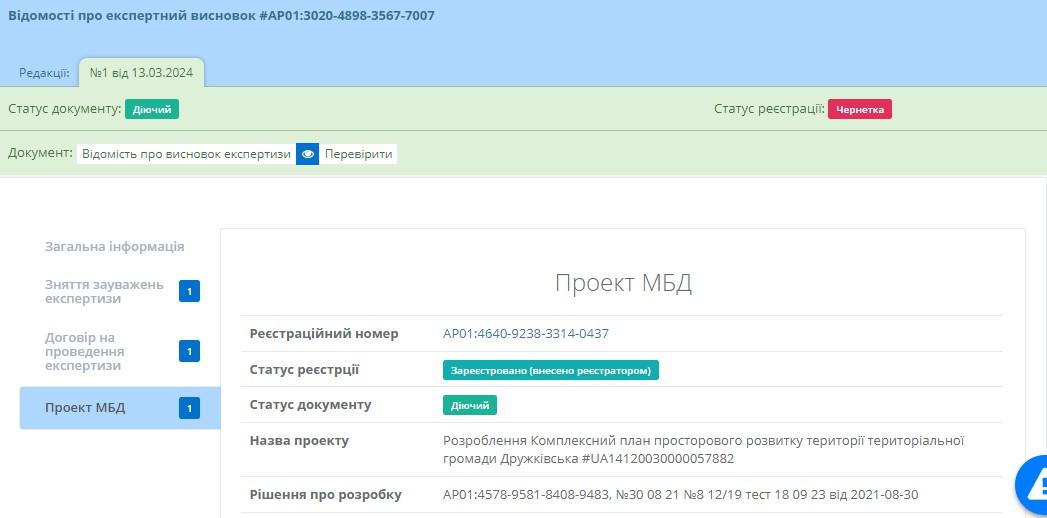1047x518 pixels.
Task: Click the green Діючий badge in top status bar
Action: tap(152, 109)
